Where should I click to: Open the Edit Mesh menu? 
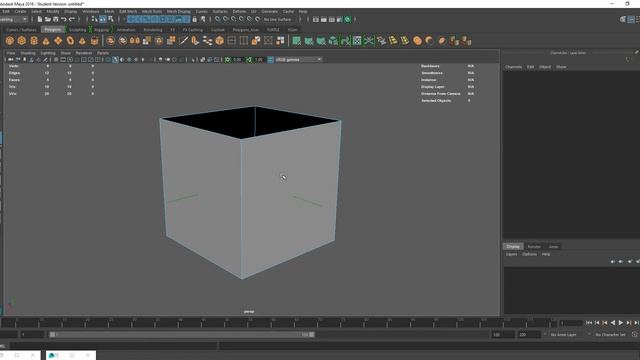point(128,11)
